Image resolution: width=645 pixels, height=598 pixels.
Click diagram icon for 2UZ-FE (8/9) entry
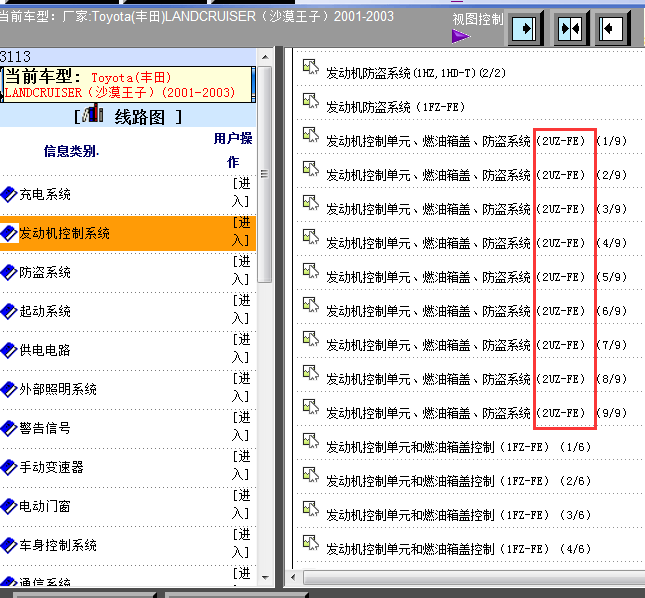(311, 373)
